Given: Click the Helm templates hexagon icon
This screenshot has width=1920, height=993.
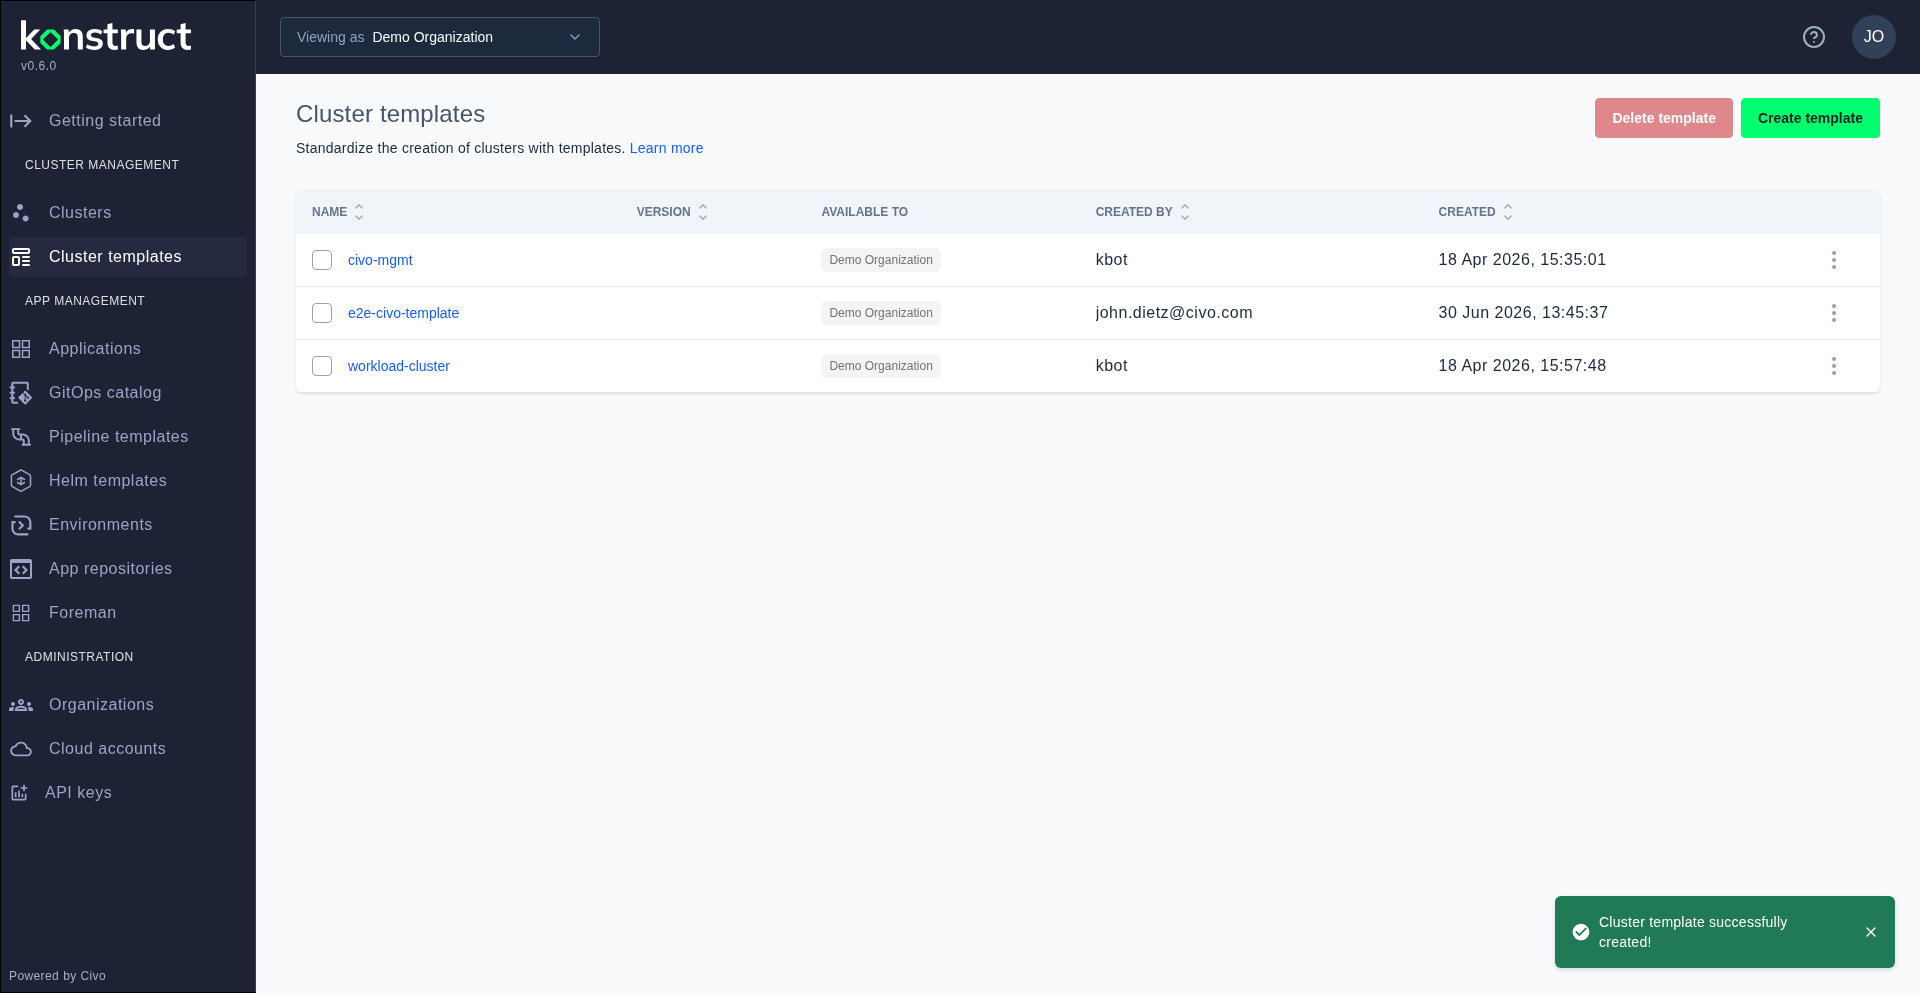Looking at the screenshot, I should click(21, 481).
